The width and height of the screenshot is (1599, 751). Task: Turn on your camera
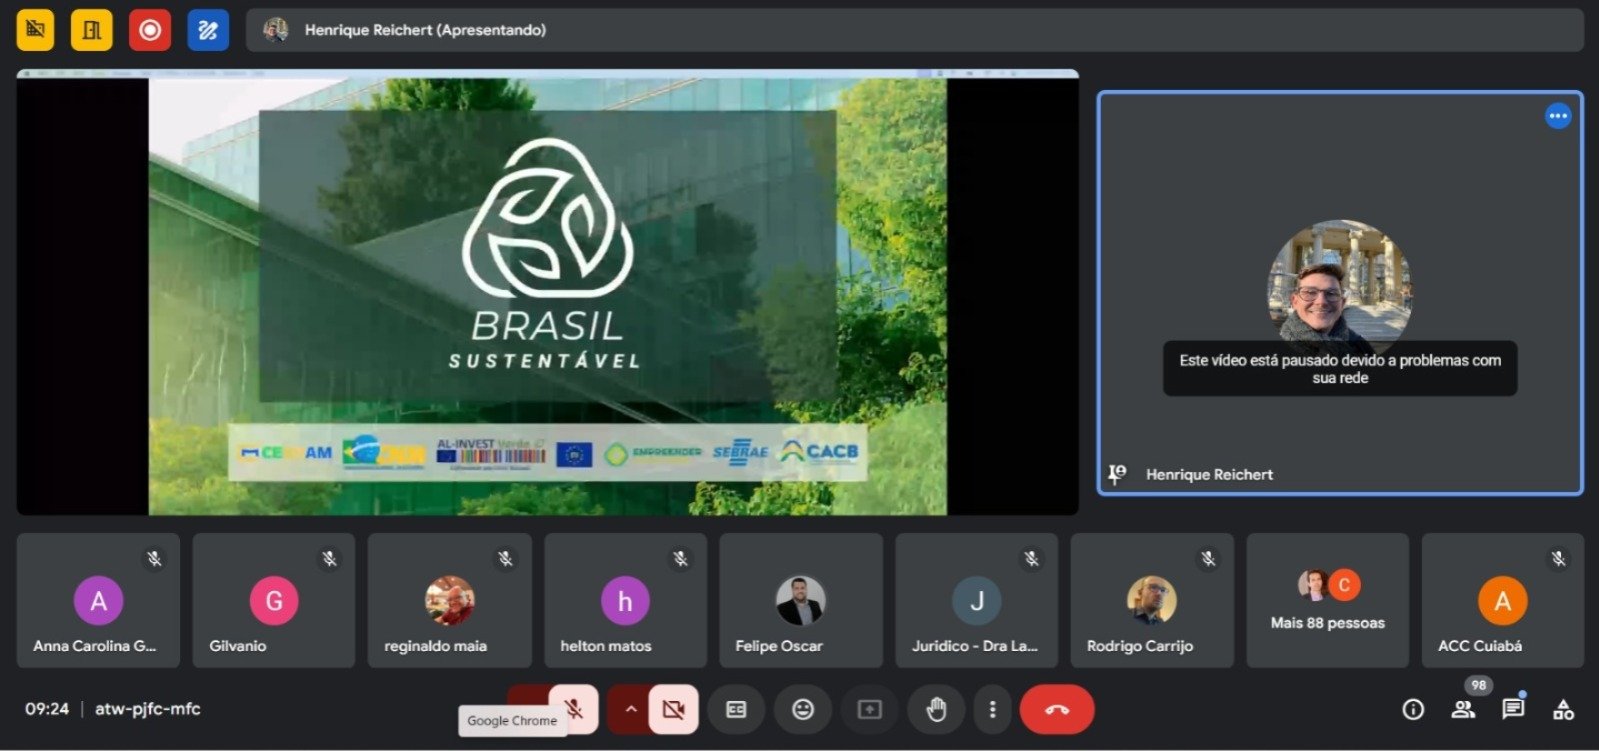[x=674, y=709]
